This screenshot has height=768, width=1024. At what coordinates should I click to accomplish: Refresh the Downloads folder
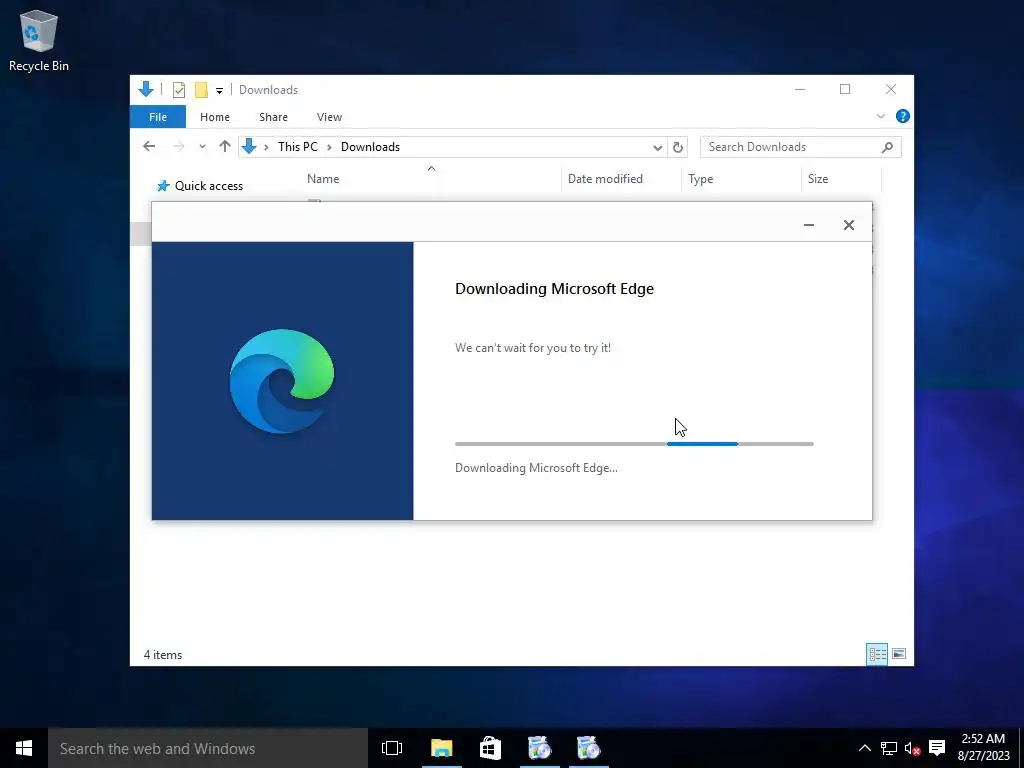[678, 148]
